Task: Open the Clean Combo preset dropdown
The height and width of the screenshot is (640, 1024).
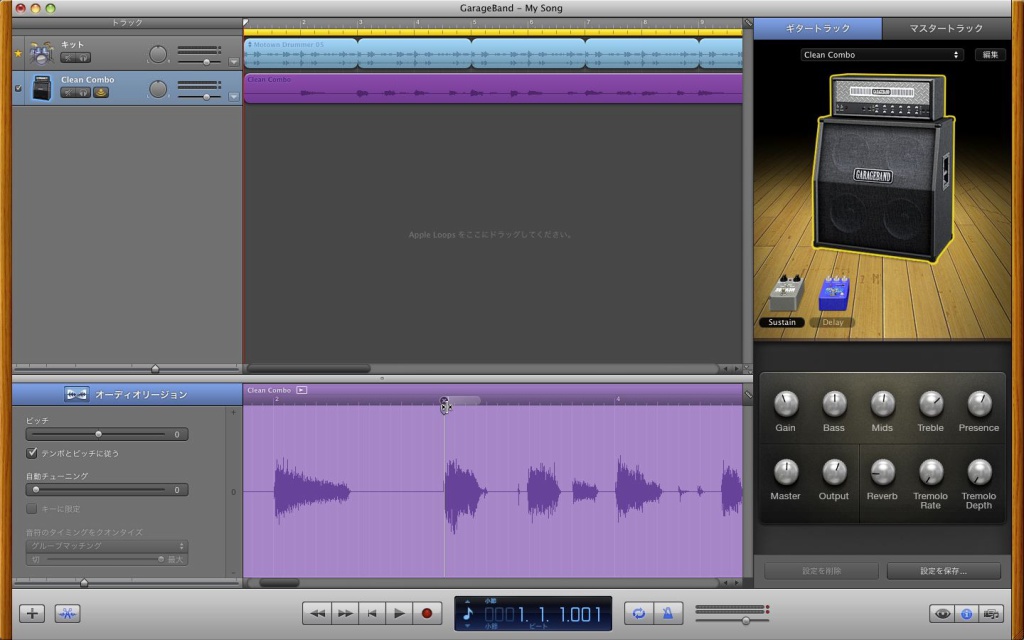Action: click(x=882, y=55)
